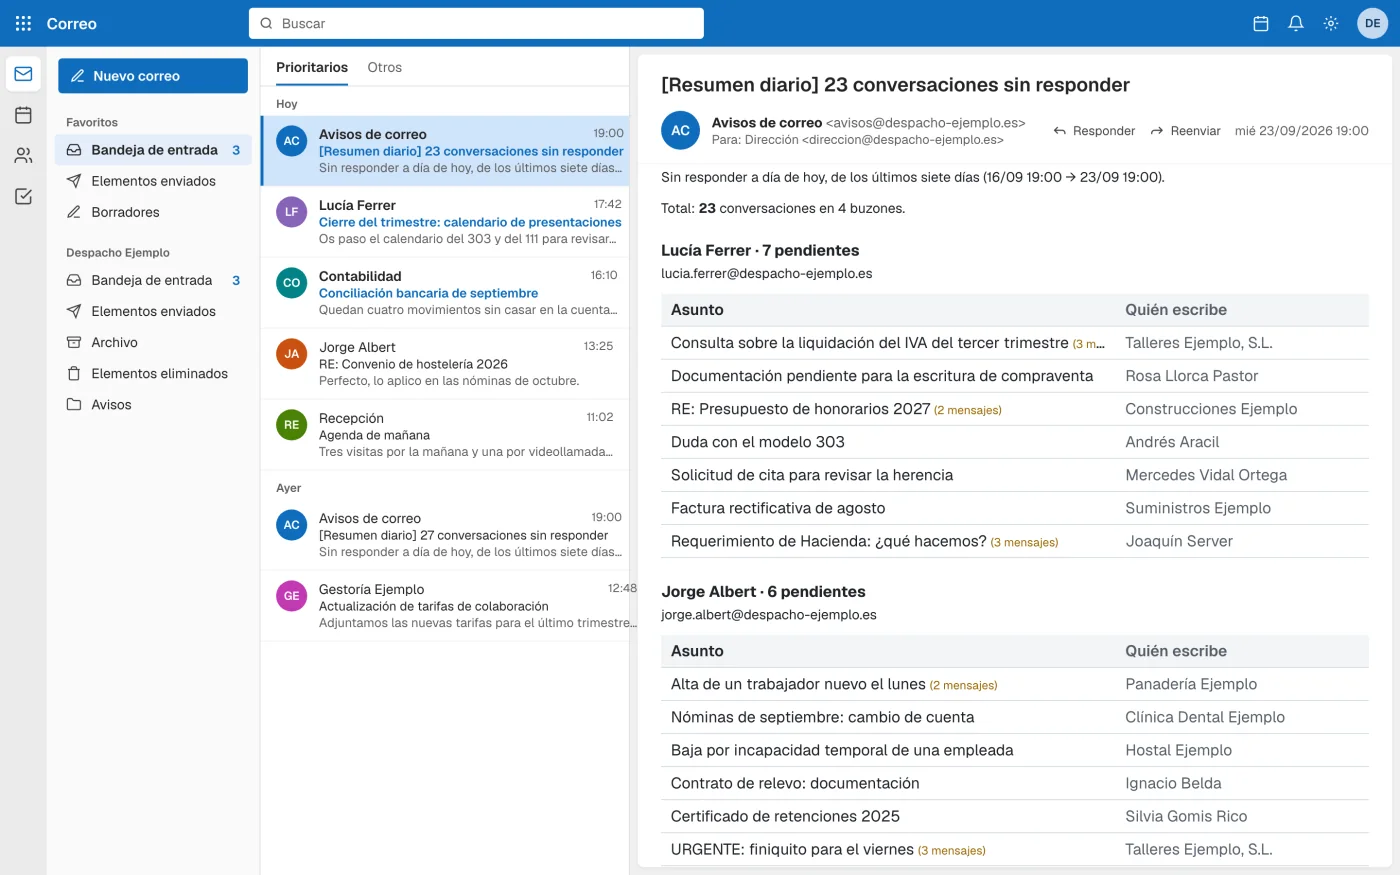The height and width of the screenshot is (875, 1400).
Task: Compose with the Nuevo correo button
Action: (x=153, y=76)
